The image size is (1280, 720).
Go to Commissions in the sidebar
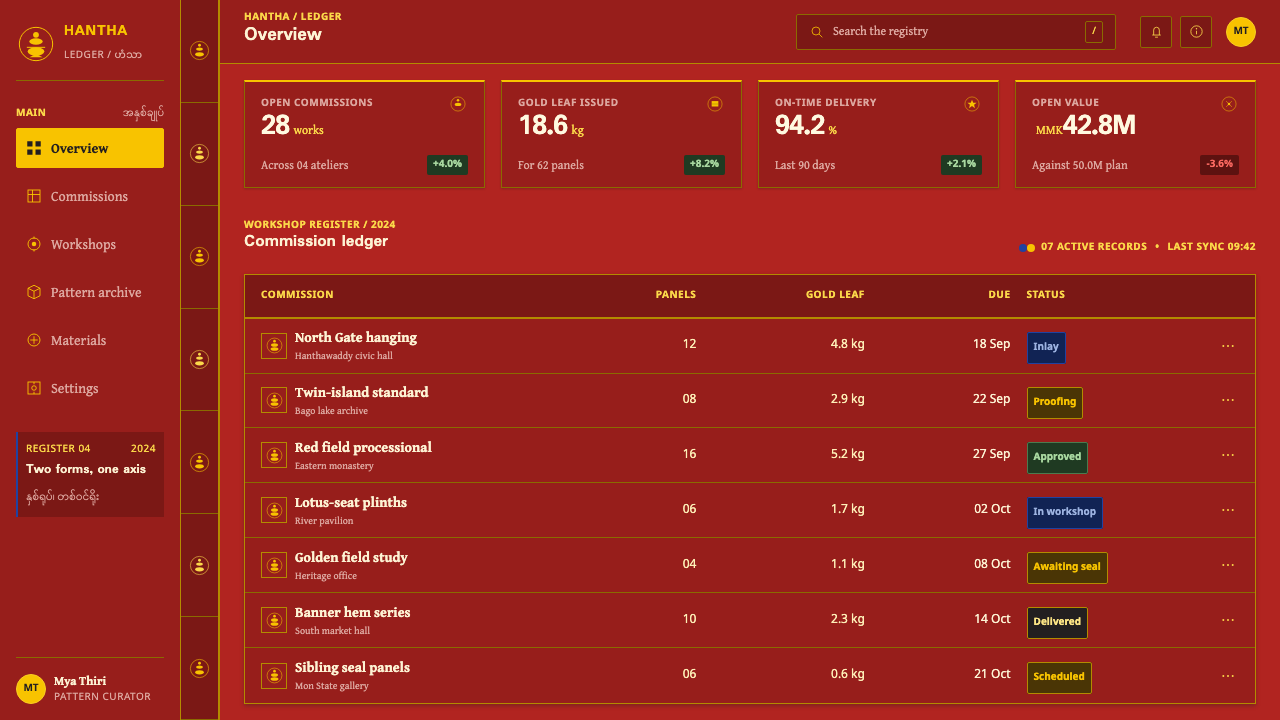(90, 196)
